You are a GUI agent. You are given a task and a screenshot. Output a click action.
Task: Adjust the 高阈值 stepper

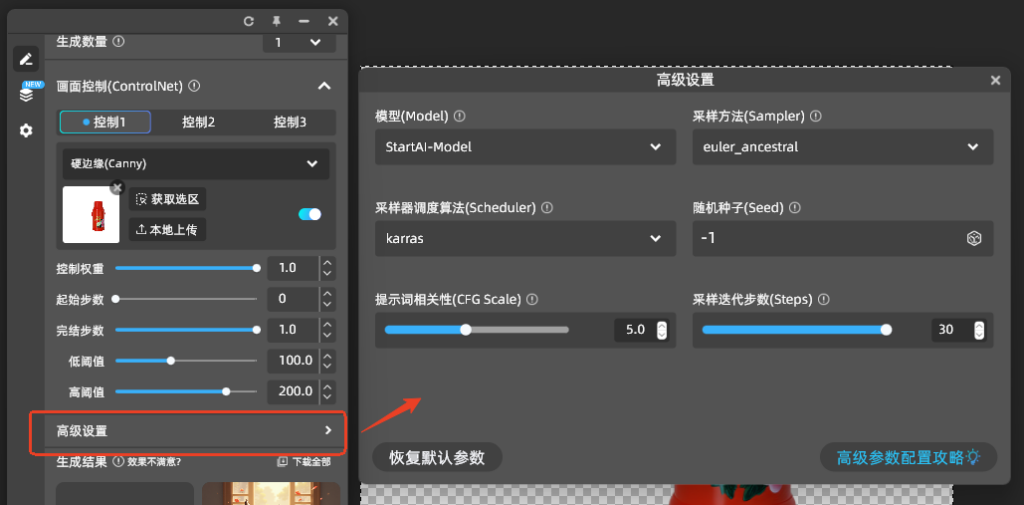pos(328,392)
